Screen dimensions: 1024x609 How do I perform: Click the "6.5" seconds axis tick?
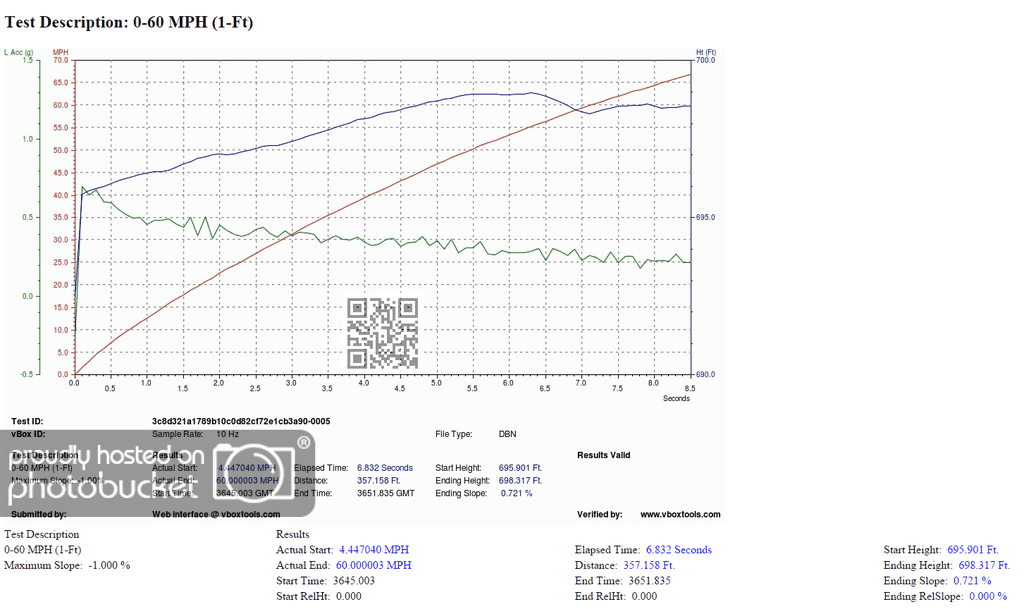click(x=545, y=388)
